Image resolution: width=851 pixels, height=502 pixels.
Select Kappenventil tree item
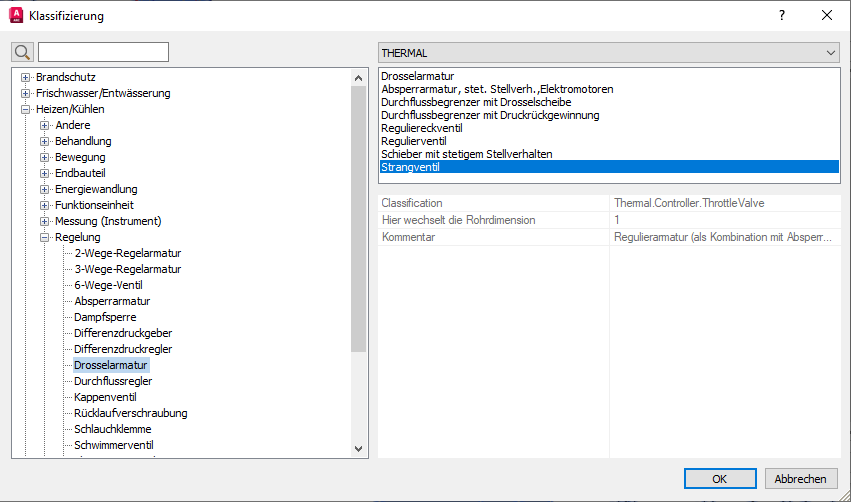click(x=105, y=397)
